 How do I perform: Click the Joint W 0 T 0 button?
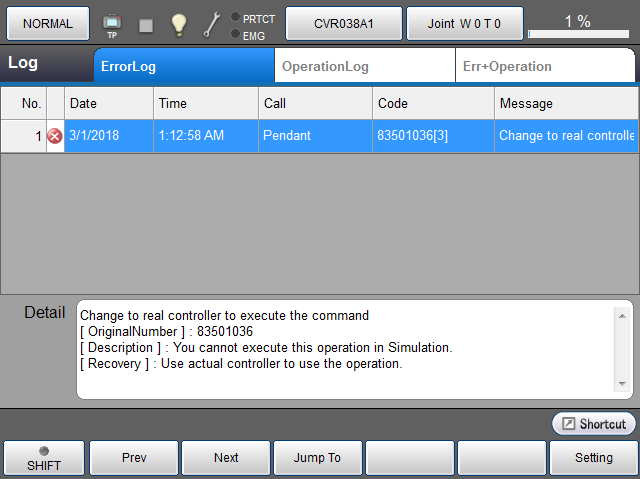[x=464, y=23]
